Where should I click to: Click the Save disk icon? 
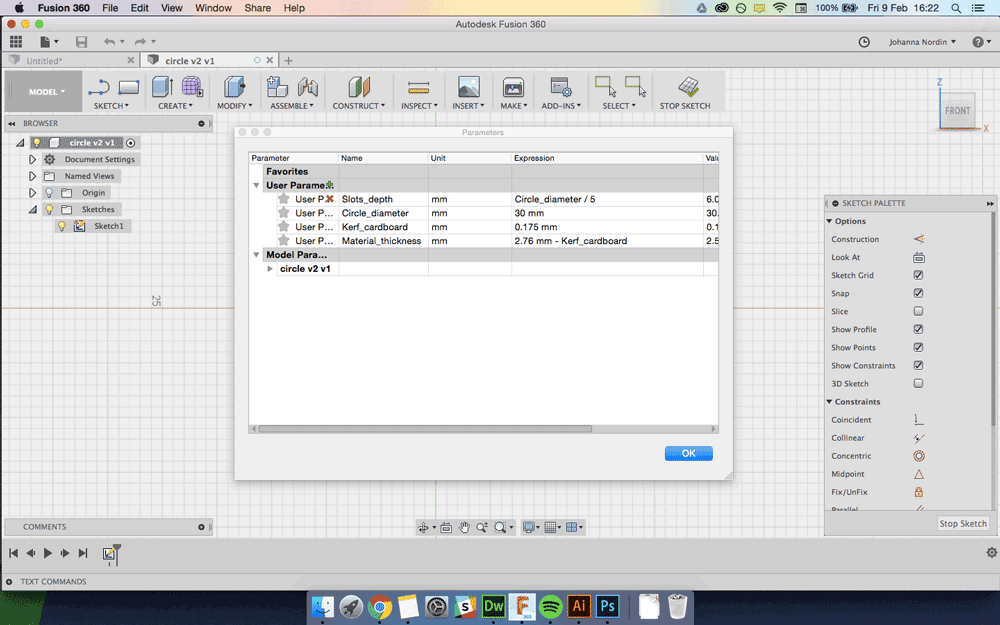(81, 41)
